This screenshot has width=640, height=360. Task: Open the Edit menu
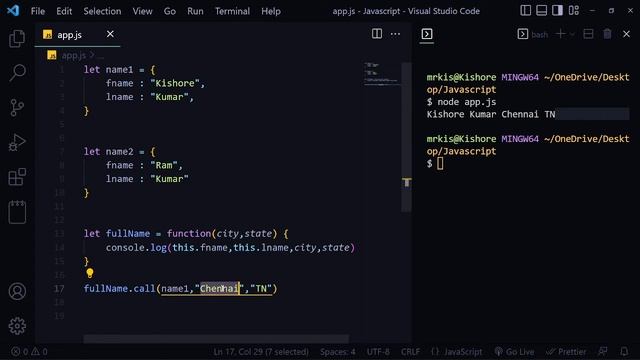64,11
